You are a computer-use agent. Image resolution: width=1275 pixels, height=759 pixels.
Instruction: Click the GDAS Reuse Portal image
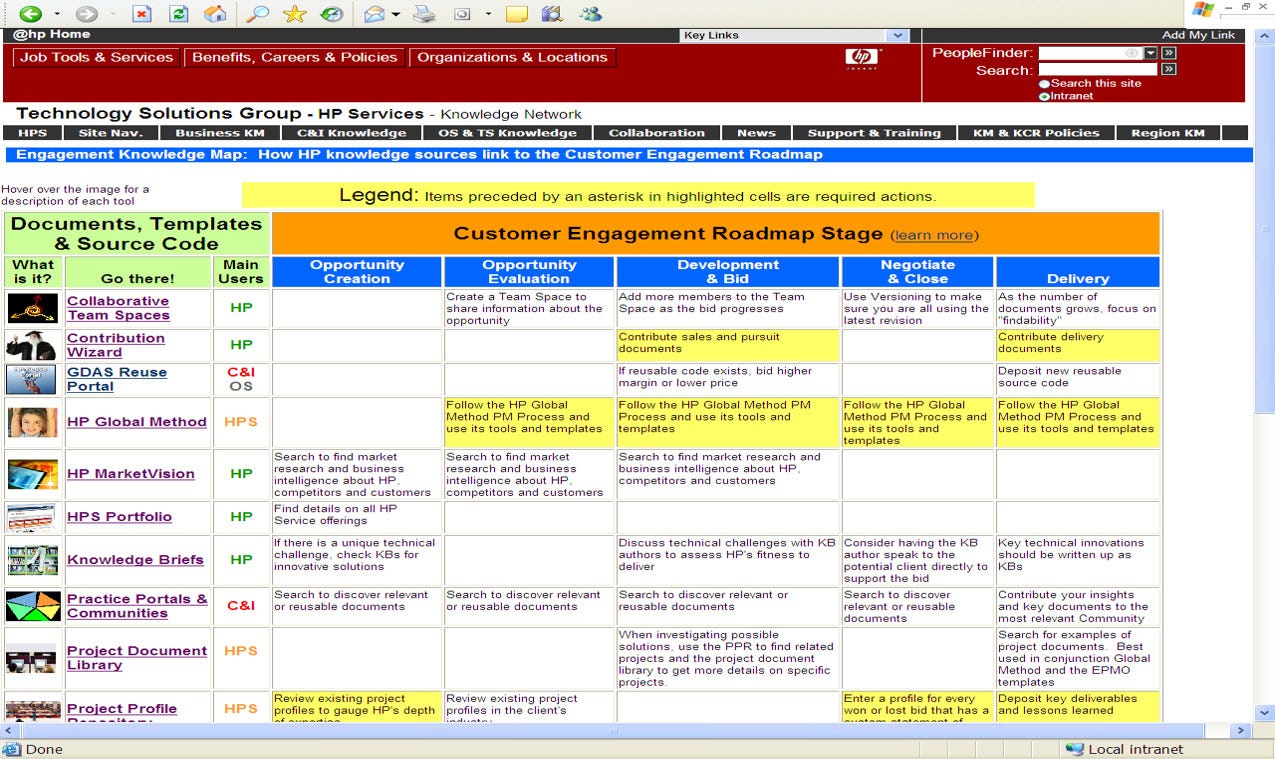coord(32,379)
